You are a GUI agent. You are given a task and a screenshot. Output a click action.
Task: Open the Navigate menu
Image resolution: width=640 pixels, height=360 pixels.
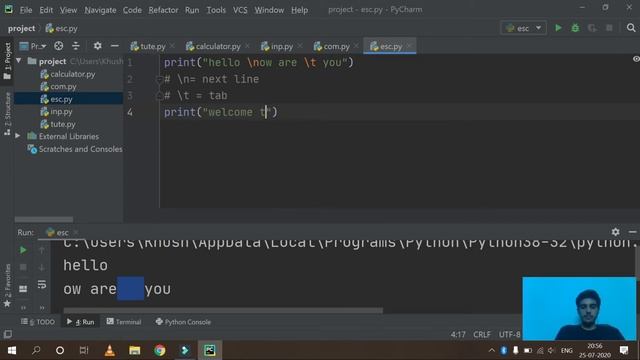tap(100, 10)
